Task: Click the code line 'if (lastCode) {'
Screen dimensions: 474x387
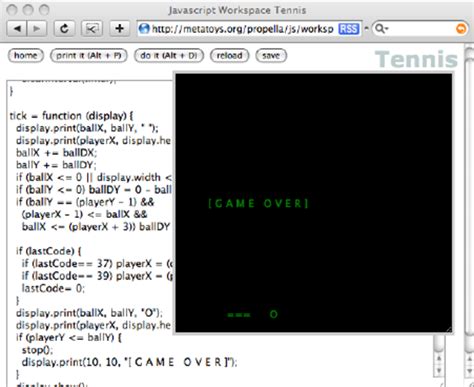Action: pyautogui.click(x=49, y=251)
